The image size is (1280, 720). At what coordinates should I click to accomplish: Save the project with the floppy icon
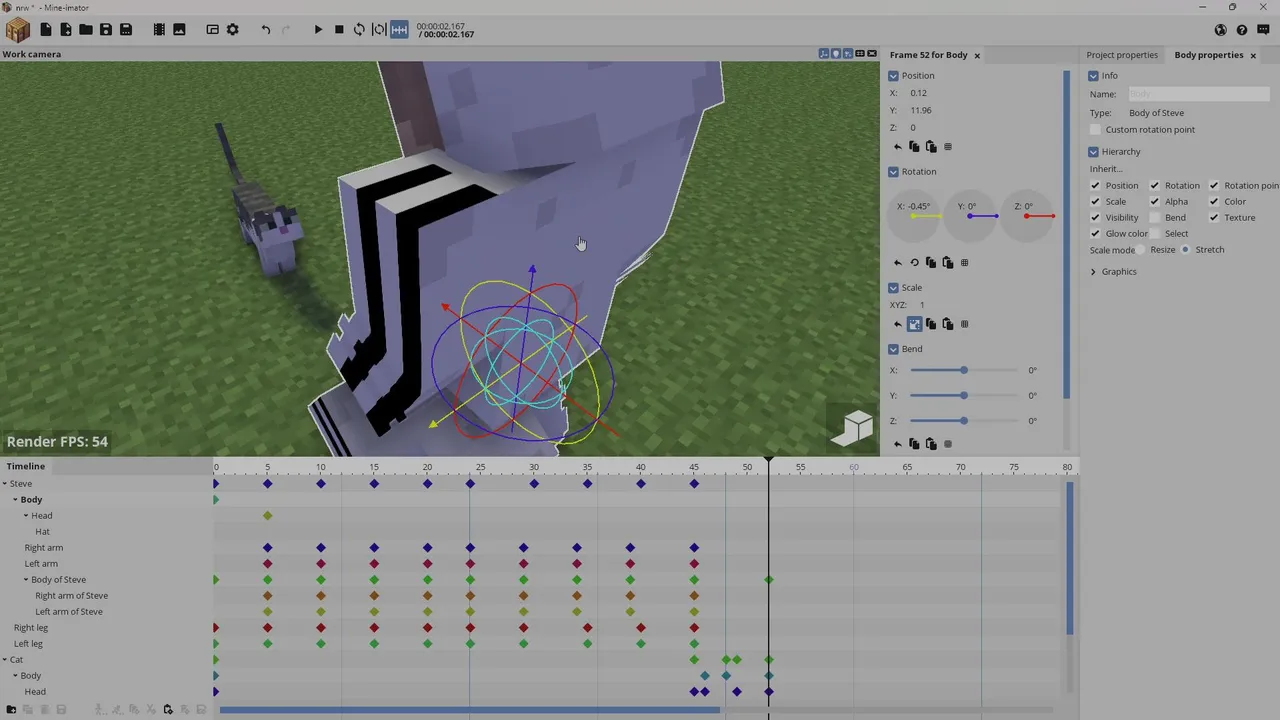(x=106, y=30)
